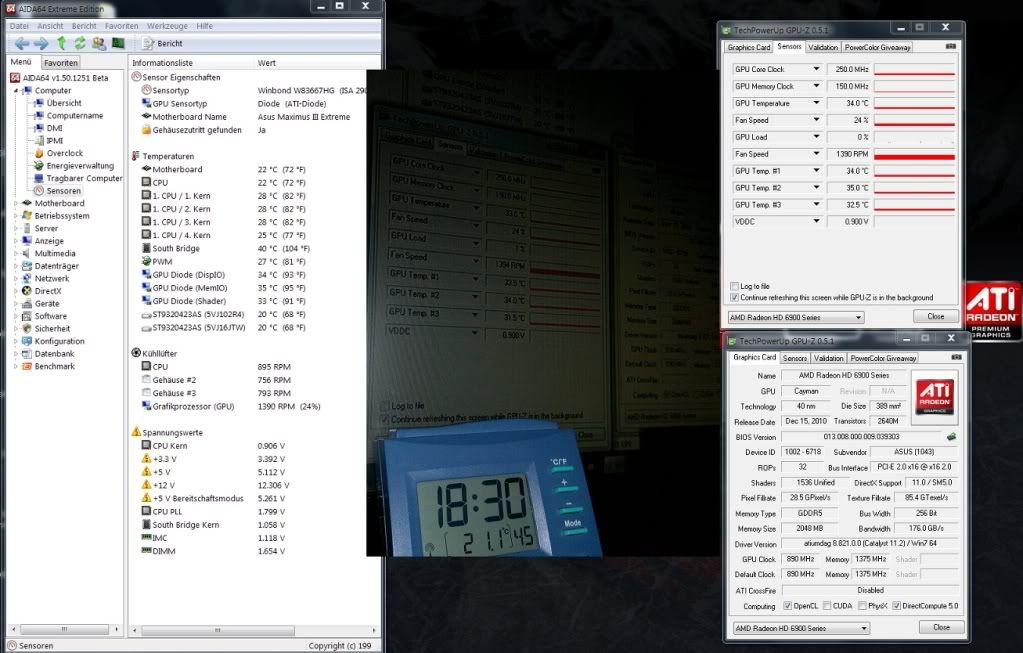Switch to Validation tab in upper GPU-Z window

click(x=823, y=47)
